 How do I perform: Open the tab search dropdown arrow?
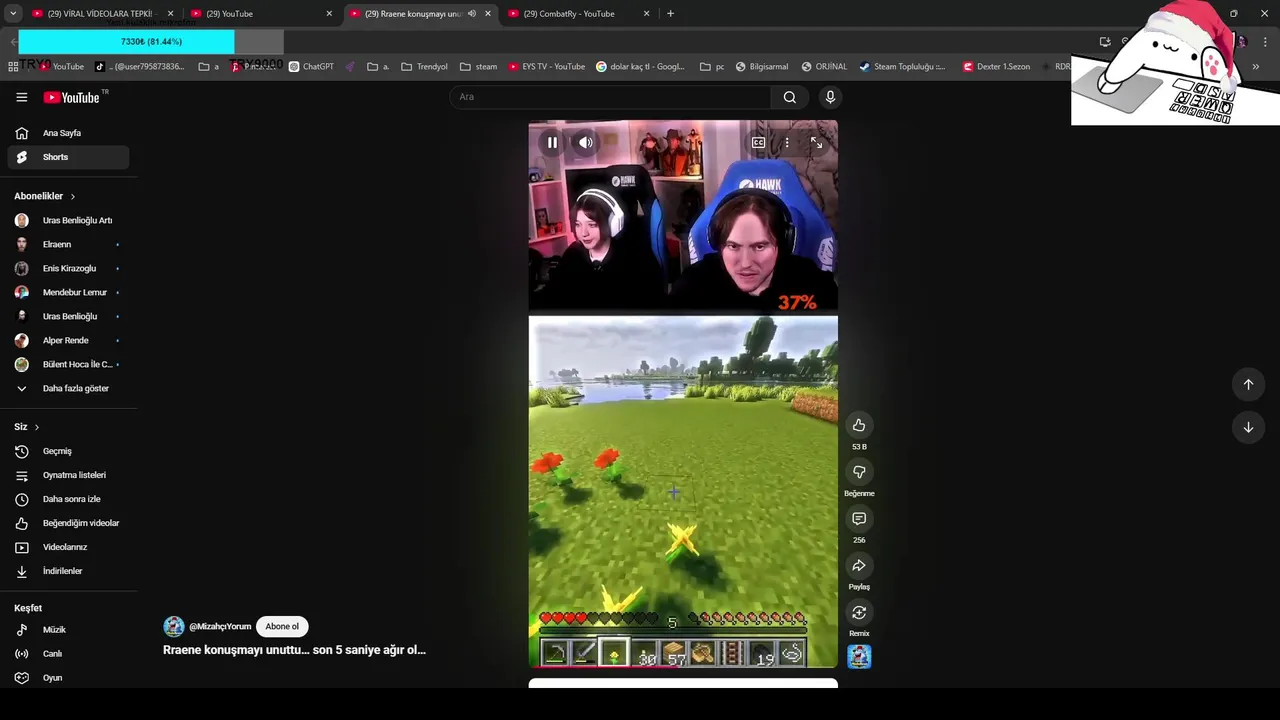[13, 14]
